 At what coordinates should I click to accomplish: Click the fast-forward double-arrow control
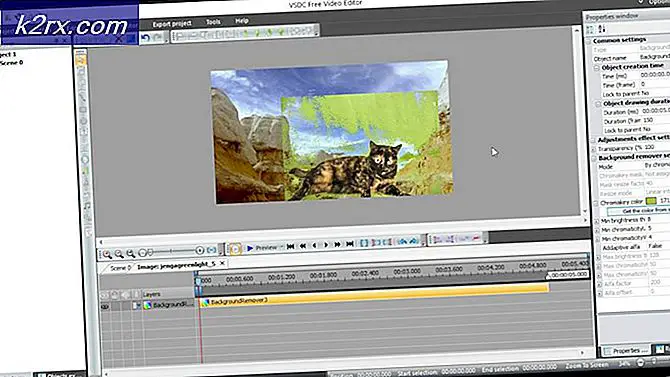tap(338, 244)
